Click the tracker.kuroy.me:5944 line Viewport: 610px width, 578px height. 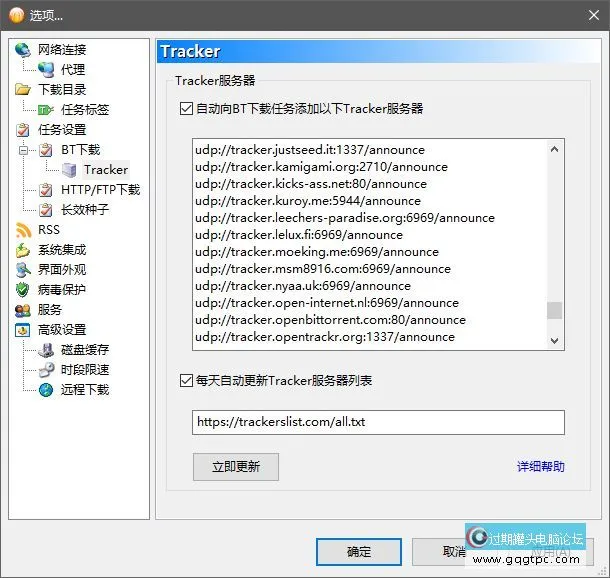[308, 201]
